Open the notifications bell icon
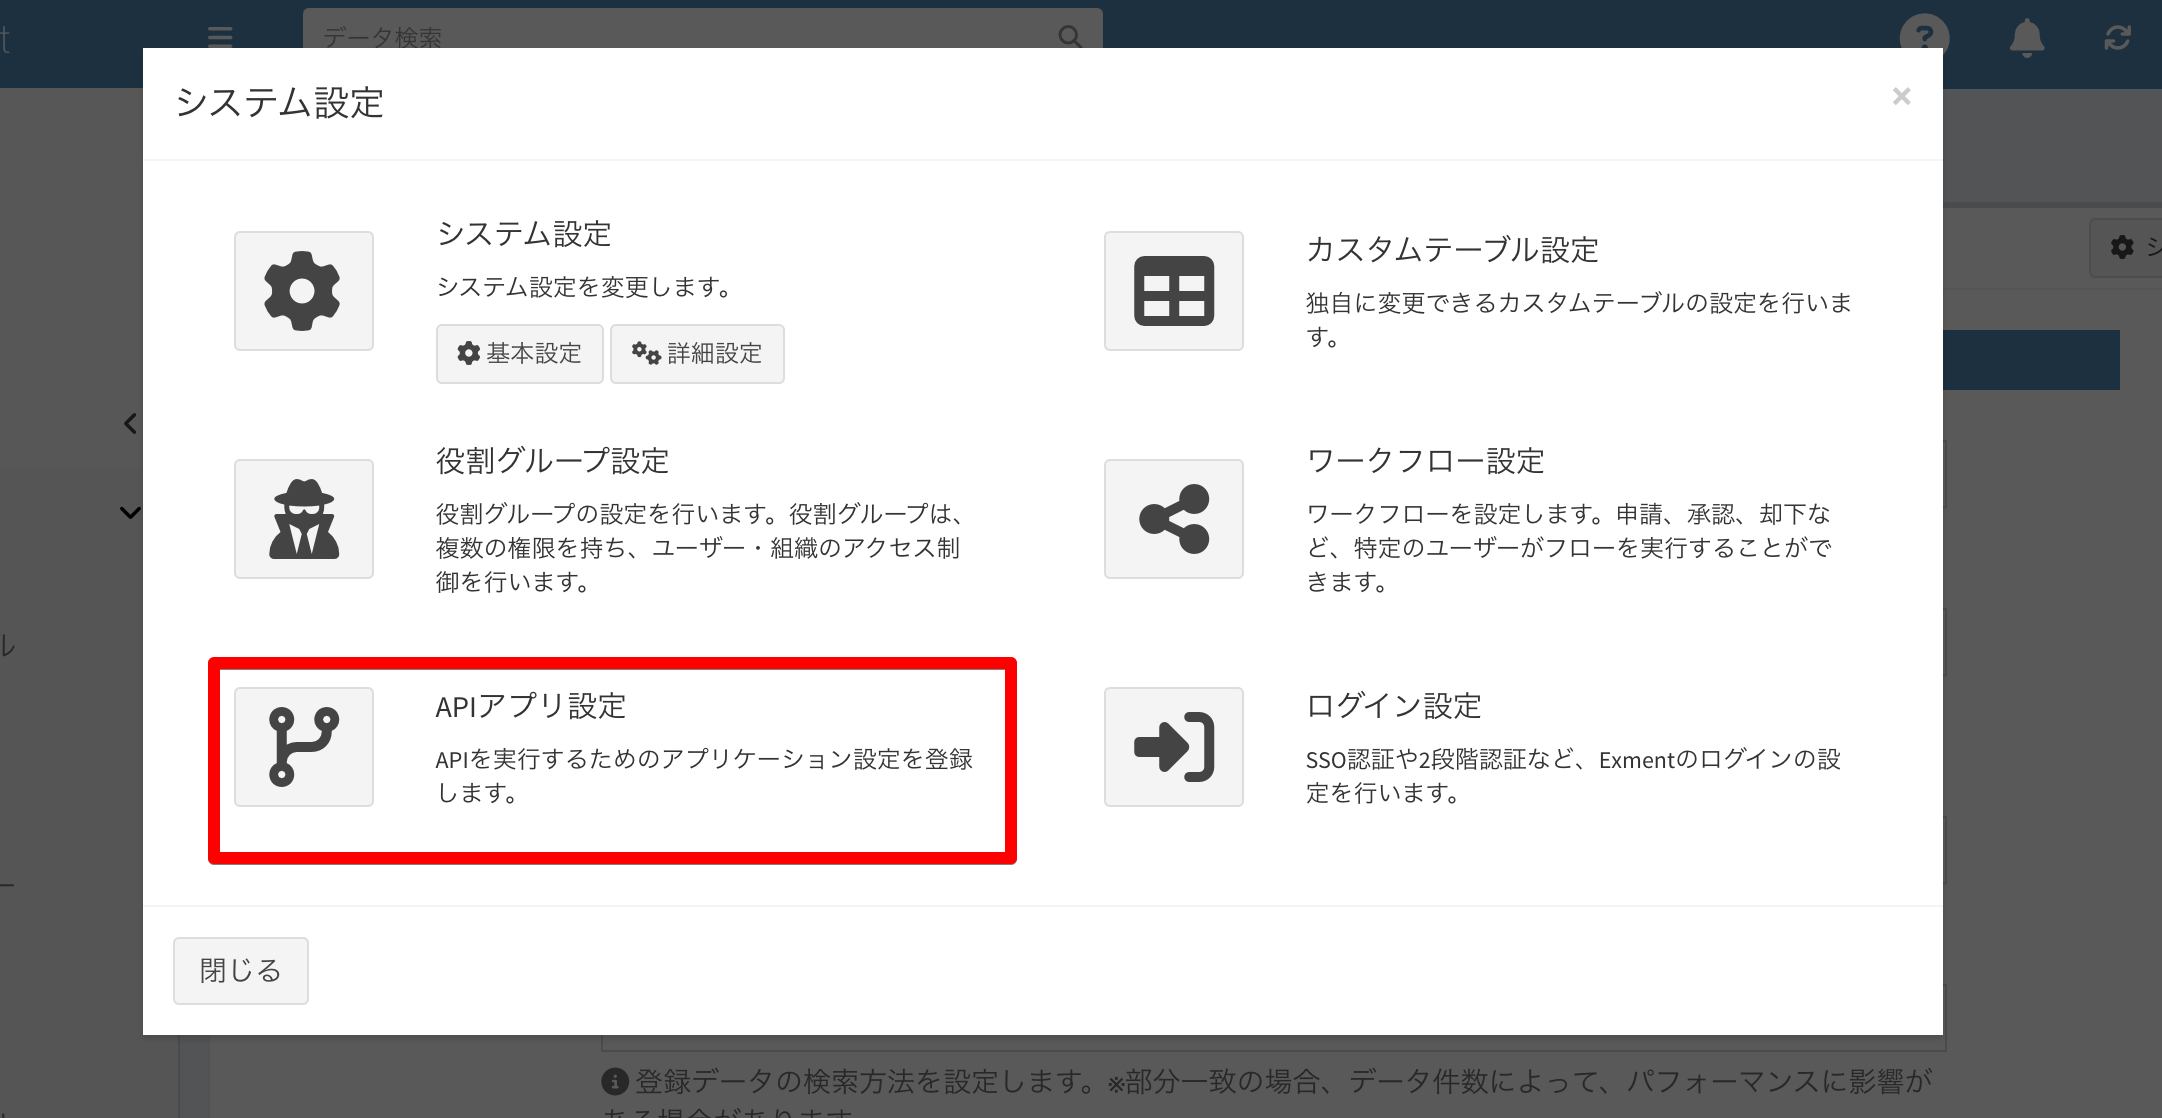The image size is (2162, 1118). [2026, 38]
